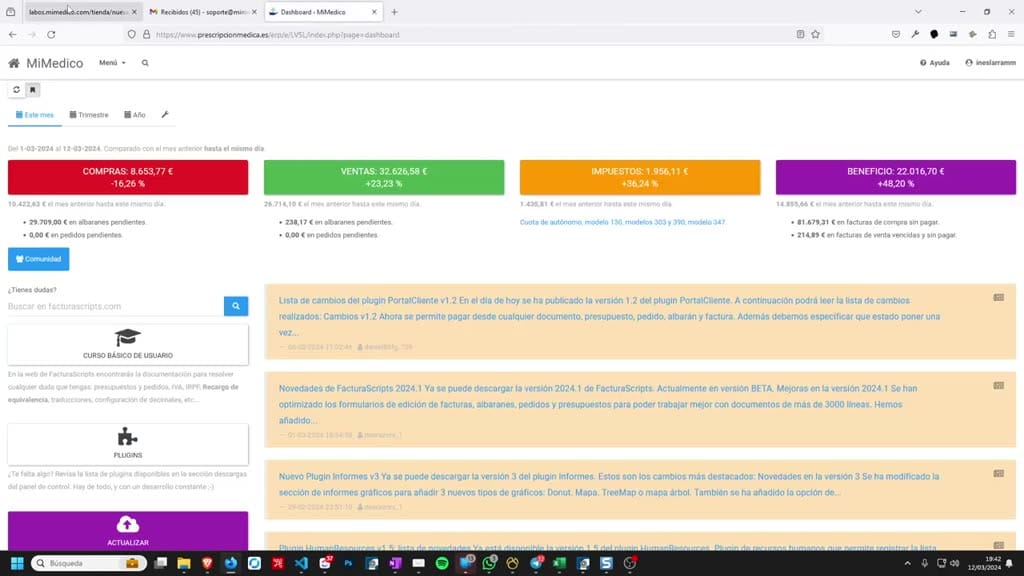This screenshot has width=1024, height=576.
Task: Expand the list all tabs chevron
Action: tap(918, 12)
